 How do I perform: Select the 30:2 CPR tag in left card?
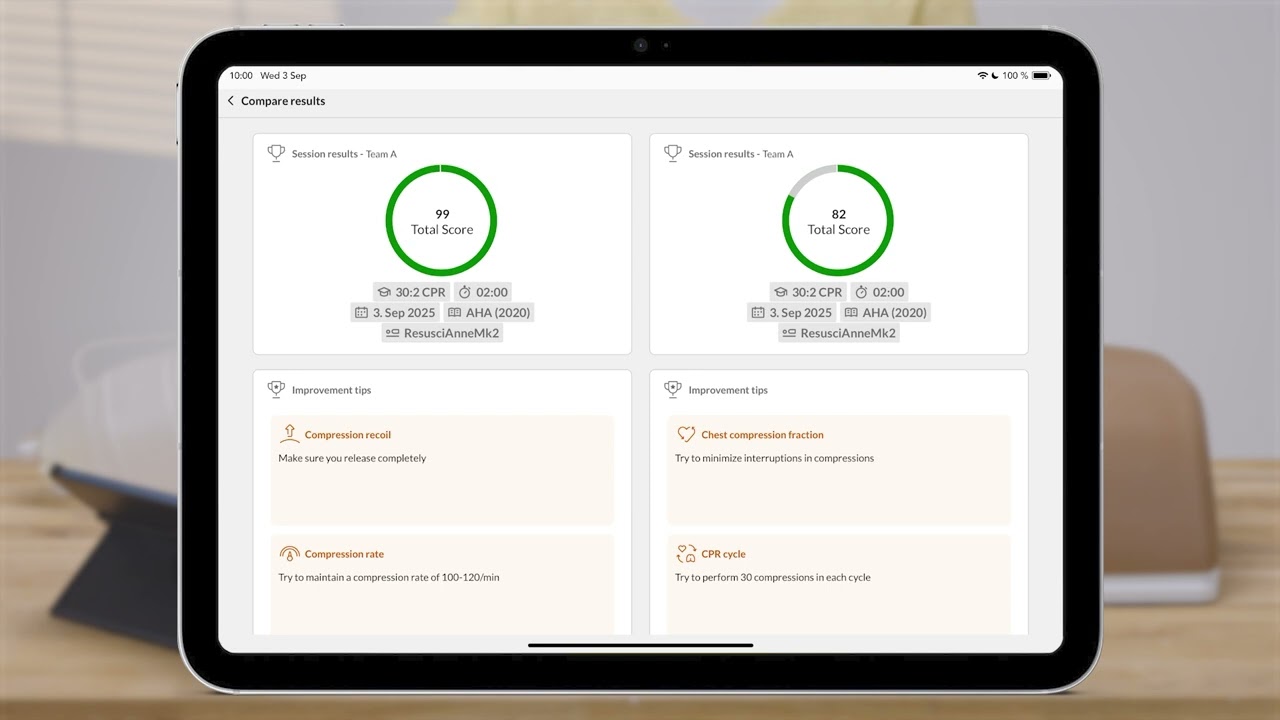click(411, 292)
